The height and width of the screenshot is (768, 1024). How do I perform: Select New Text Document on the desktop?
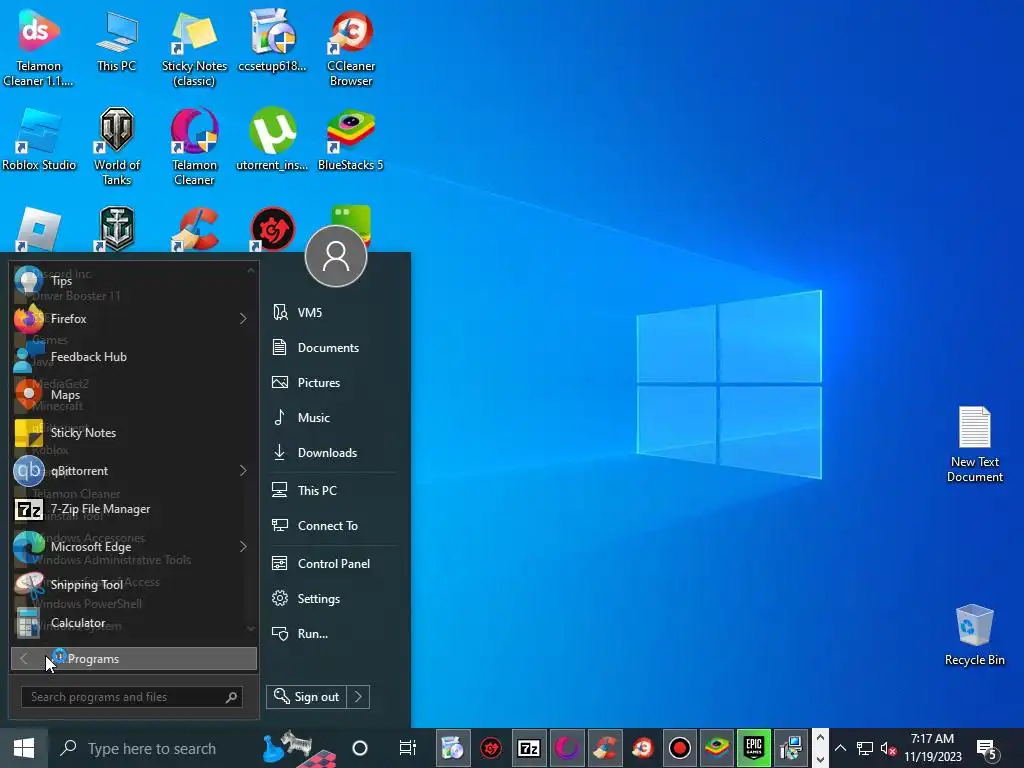click(974, 444)
